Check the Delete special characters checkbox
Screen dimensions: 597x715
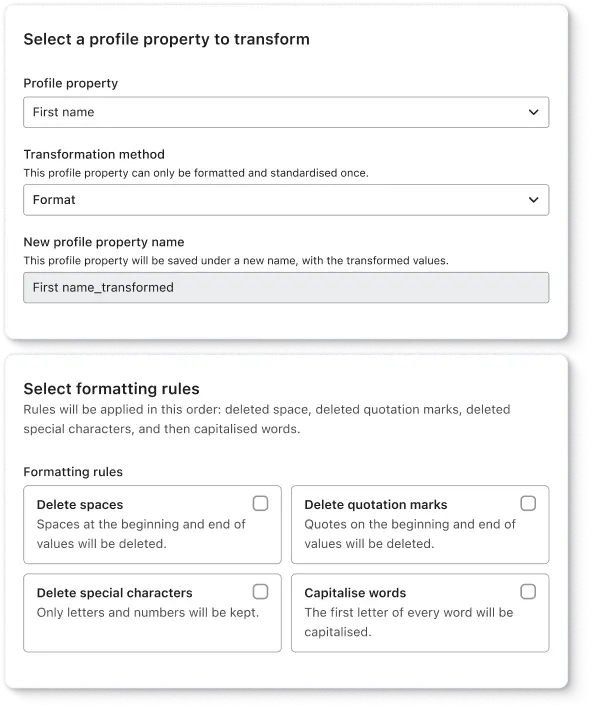260,592
